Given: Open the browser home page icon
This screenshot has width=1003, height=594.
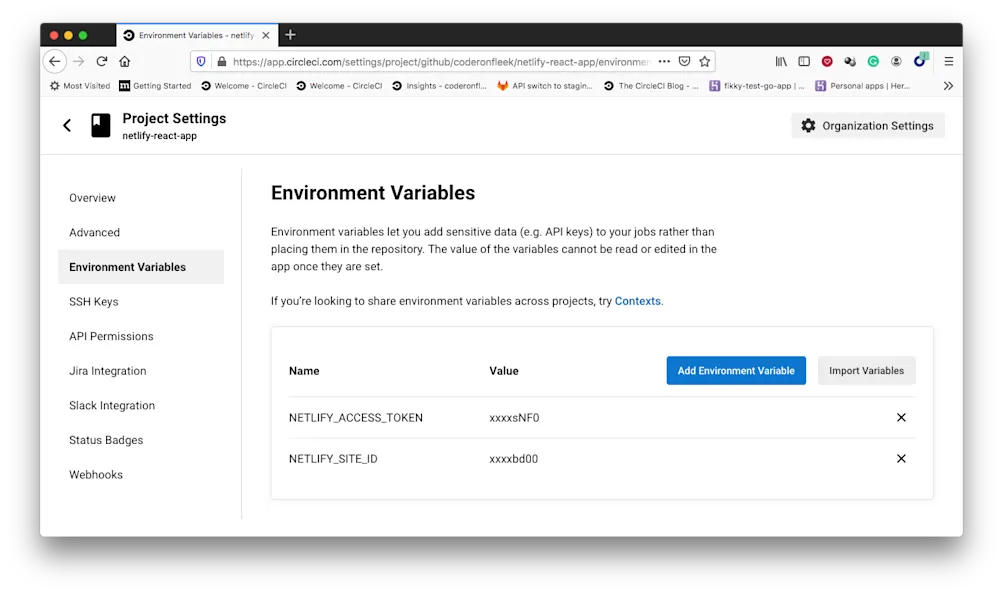Looking at the screenshot, I should coord(125,61).
